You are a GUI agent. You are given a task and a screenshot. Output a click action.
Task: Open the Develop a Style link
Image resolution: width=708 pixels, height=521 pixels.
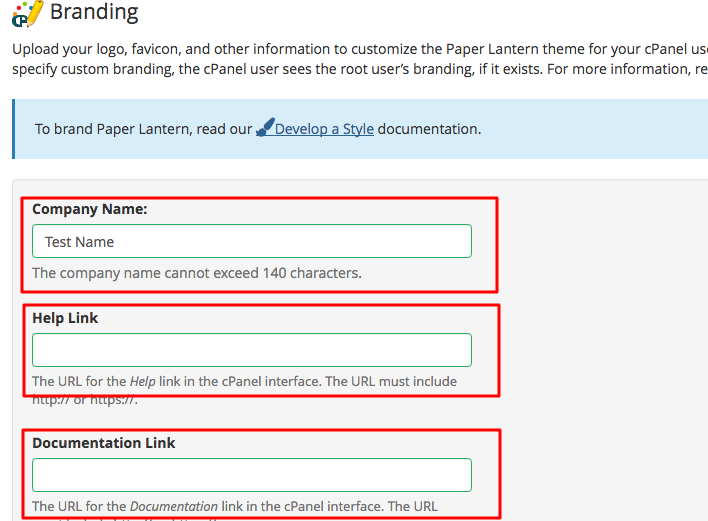[324, 129]
